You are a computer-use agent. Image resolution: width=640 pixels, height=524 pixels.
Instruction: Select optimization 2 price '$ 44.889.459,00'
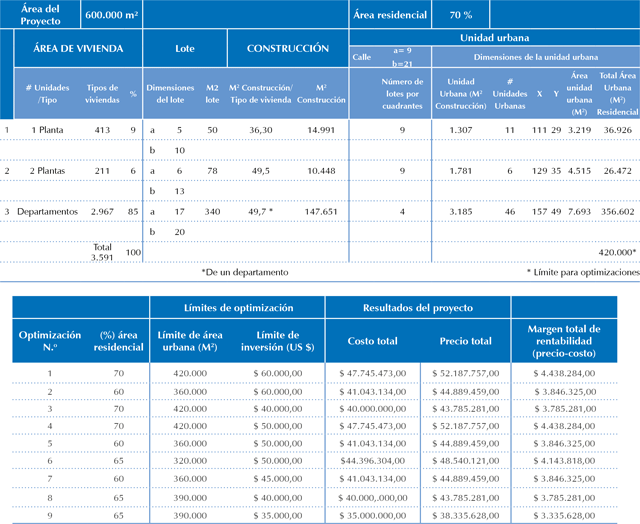point(465,392)
